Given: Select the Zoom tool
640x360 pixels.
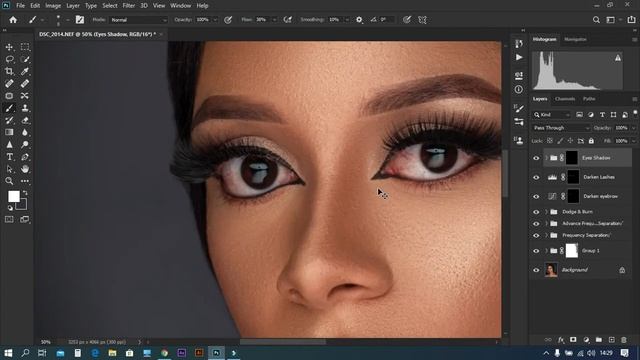Looking at the screenshot, I should pyautogui.click(x=9, y=181).
